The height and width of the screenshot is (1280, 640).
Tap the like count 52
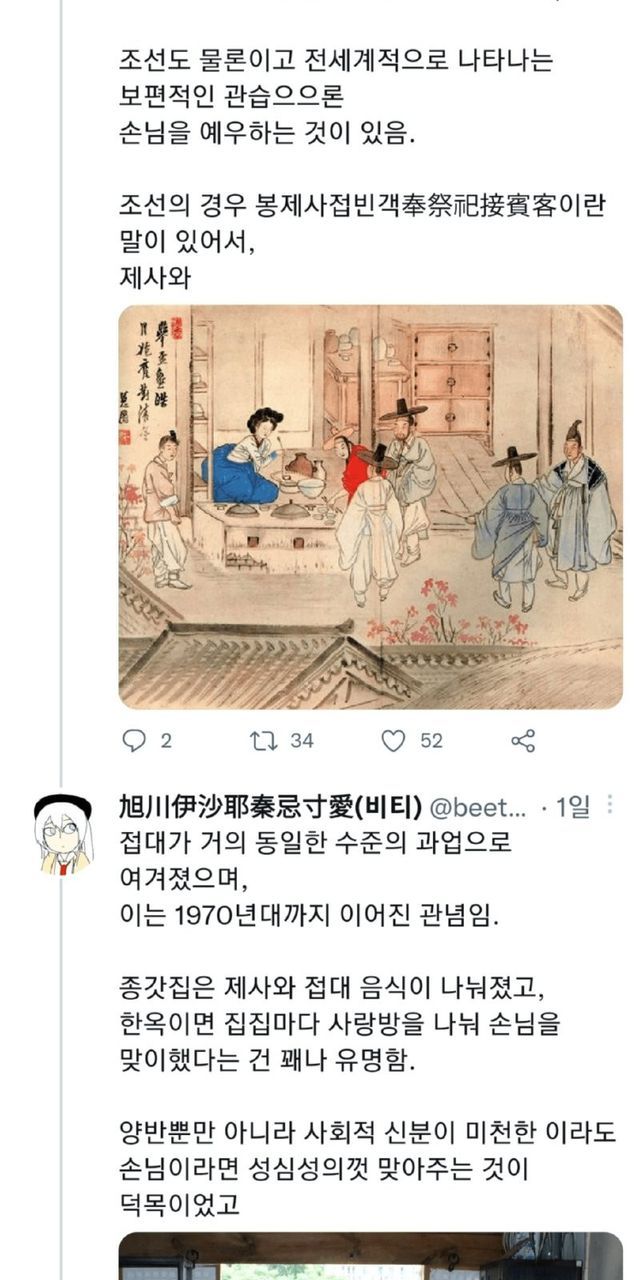(431, 741)
